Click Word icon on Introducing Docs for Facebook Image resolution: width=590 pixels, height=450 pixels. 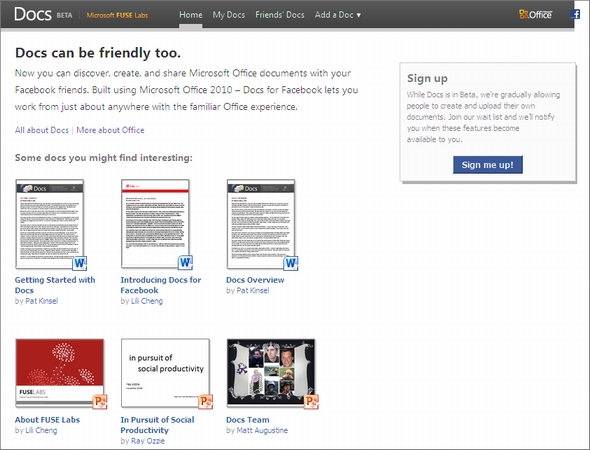[185, 262]
